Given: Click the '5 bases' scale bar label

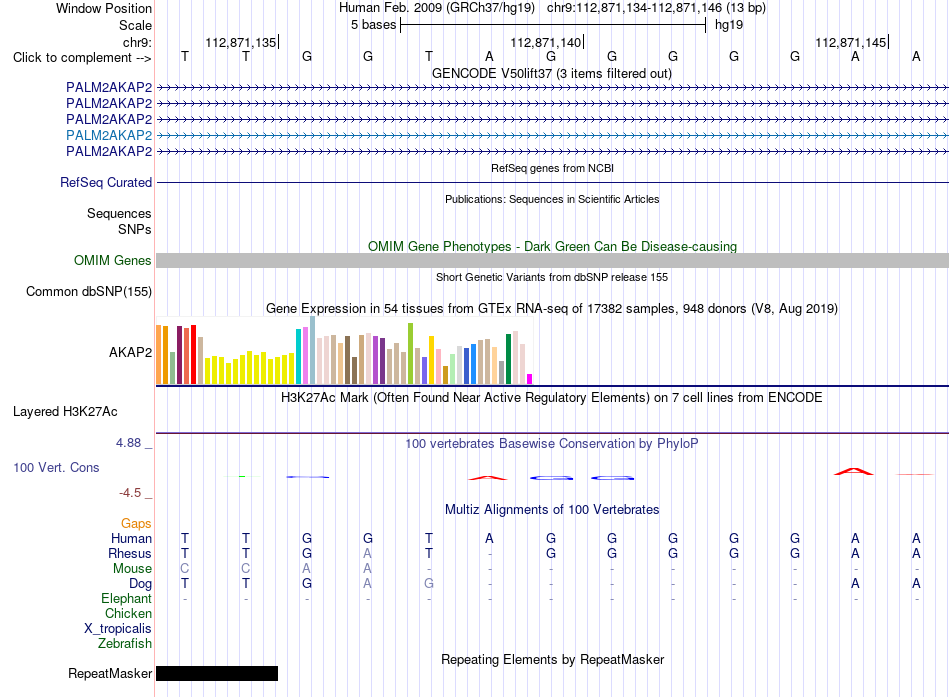Looking at the screenshot, I should (x=373, y=25).
